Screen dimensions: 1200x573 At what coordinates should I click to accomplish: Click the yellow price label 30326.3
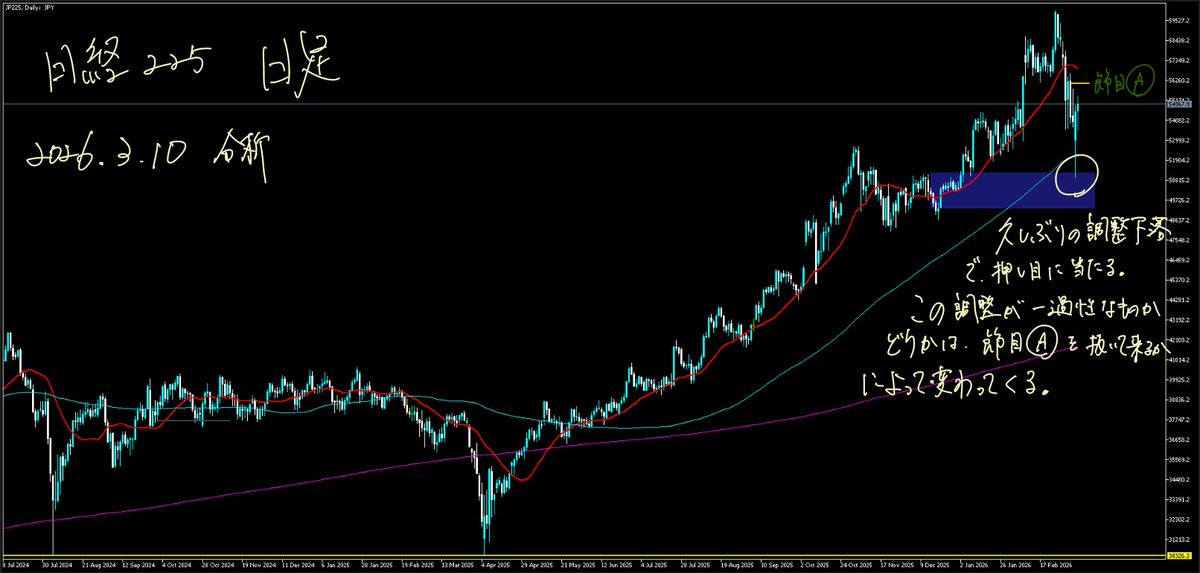point(1180,555)
